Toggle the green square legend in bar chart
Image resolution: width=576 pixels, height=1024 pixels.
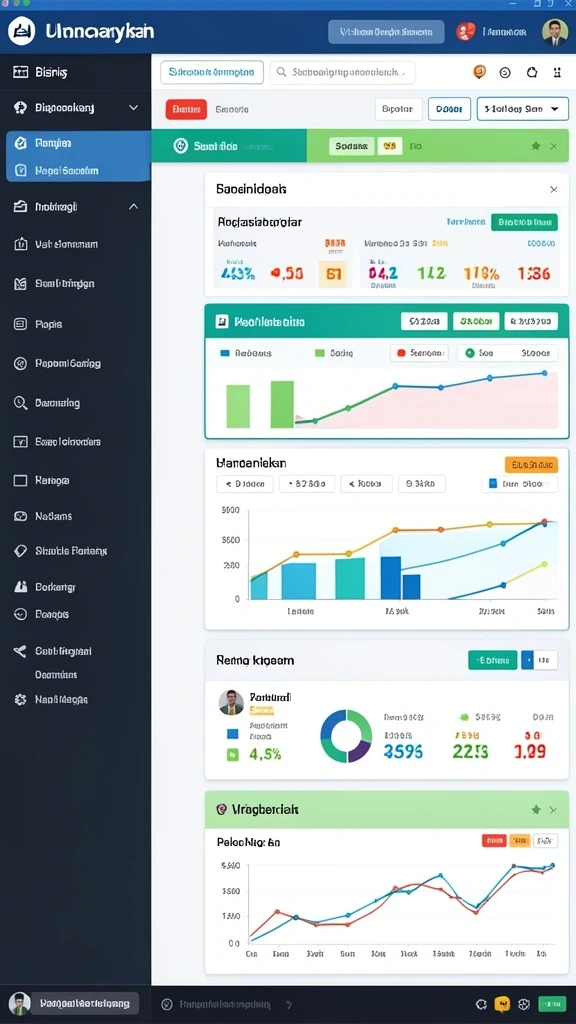319,353
